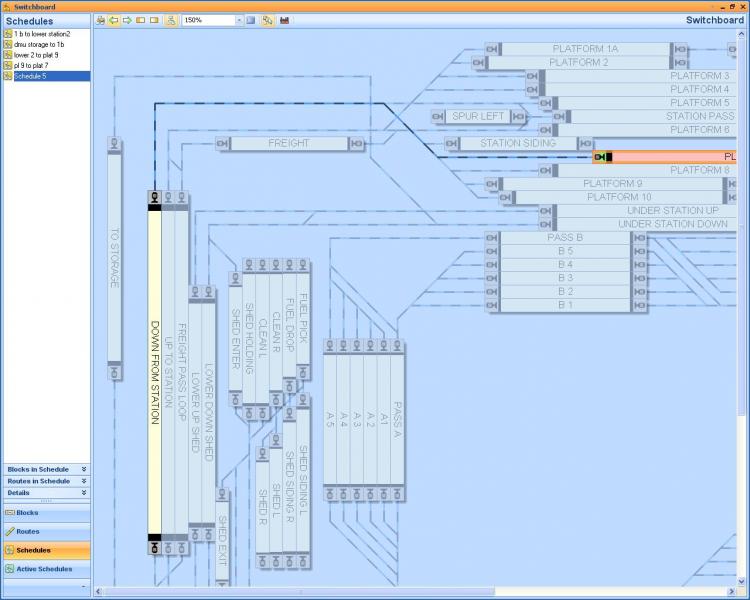
Task: Click the red locomotive toolbar icon
Action: pos(285,20)
